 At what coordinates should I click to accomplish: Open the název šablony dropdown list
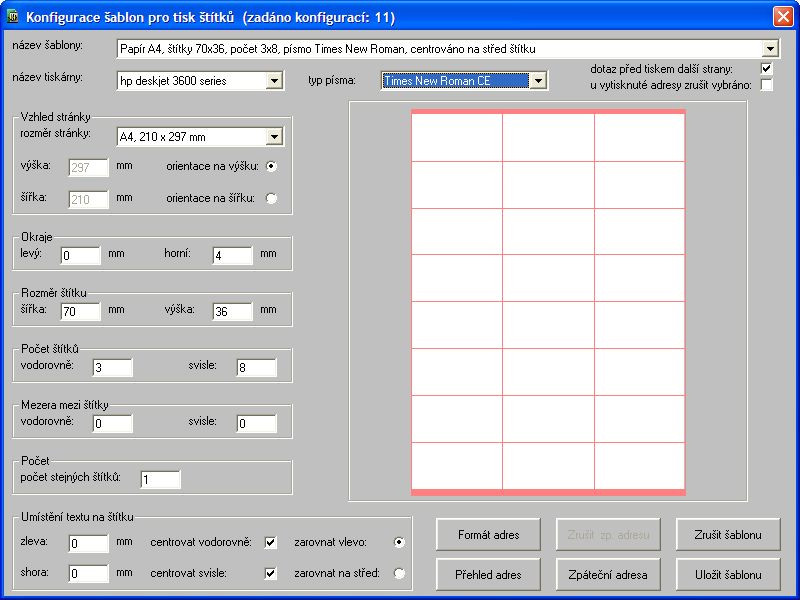click(770, 49)
